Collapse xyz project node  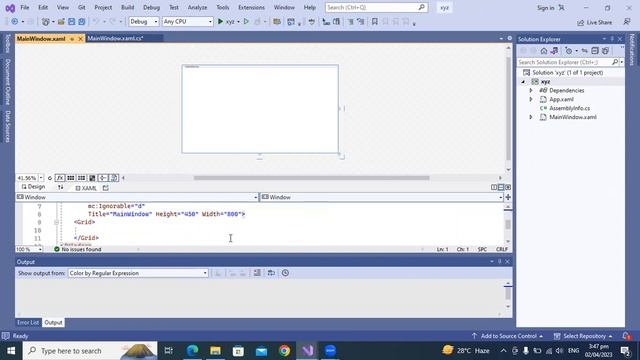point(523,82)
